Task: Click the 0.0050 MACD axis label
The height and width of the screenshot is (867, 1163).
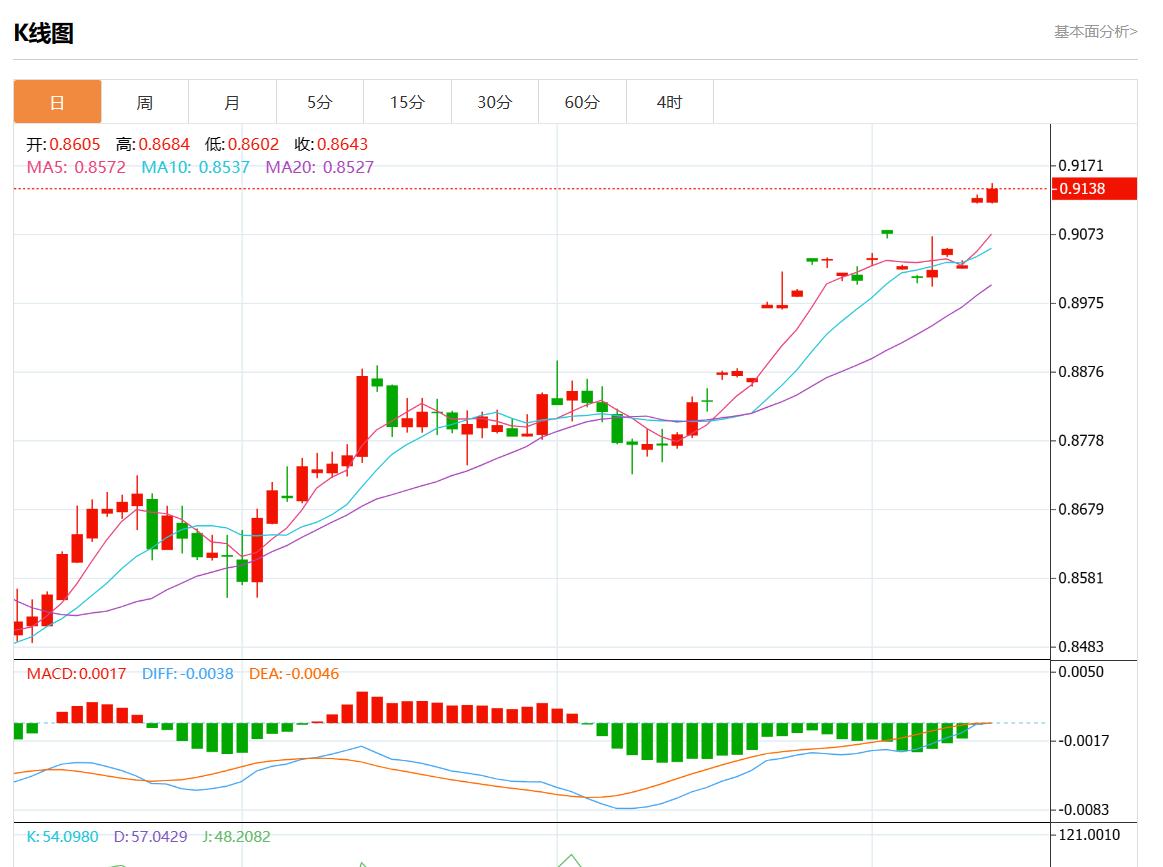Action: point(1081,672)
